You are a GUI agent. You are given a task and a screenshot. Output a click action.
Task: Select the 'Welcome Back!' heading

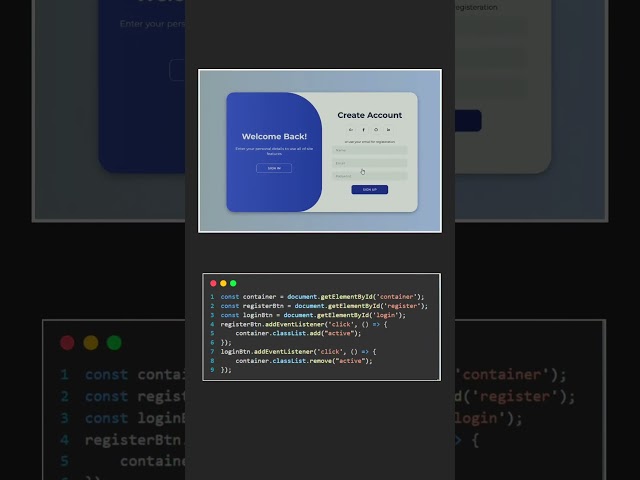(274, 136)
